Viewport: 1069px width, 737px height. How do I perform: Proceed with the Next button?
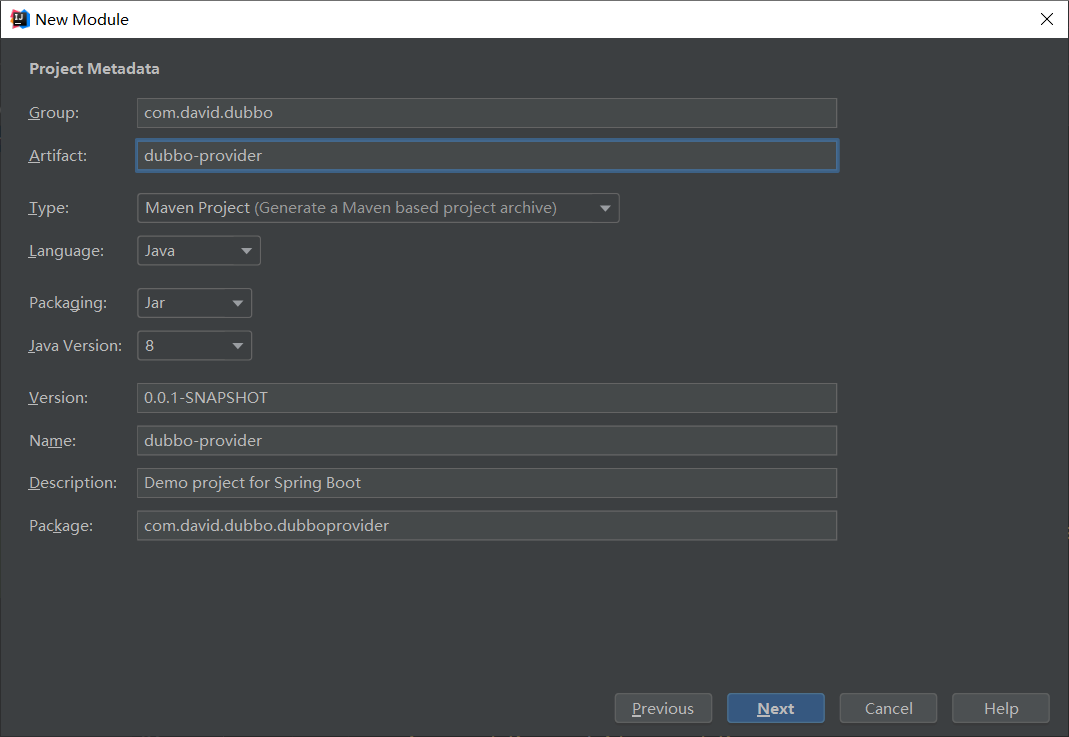tap(775, 708)
